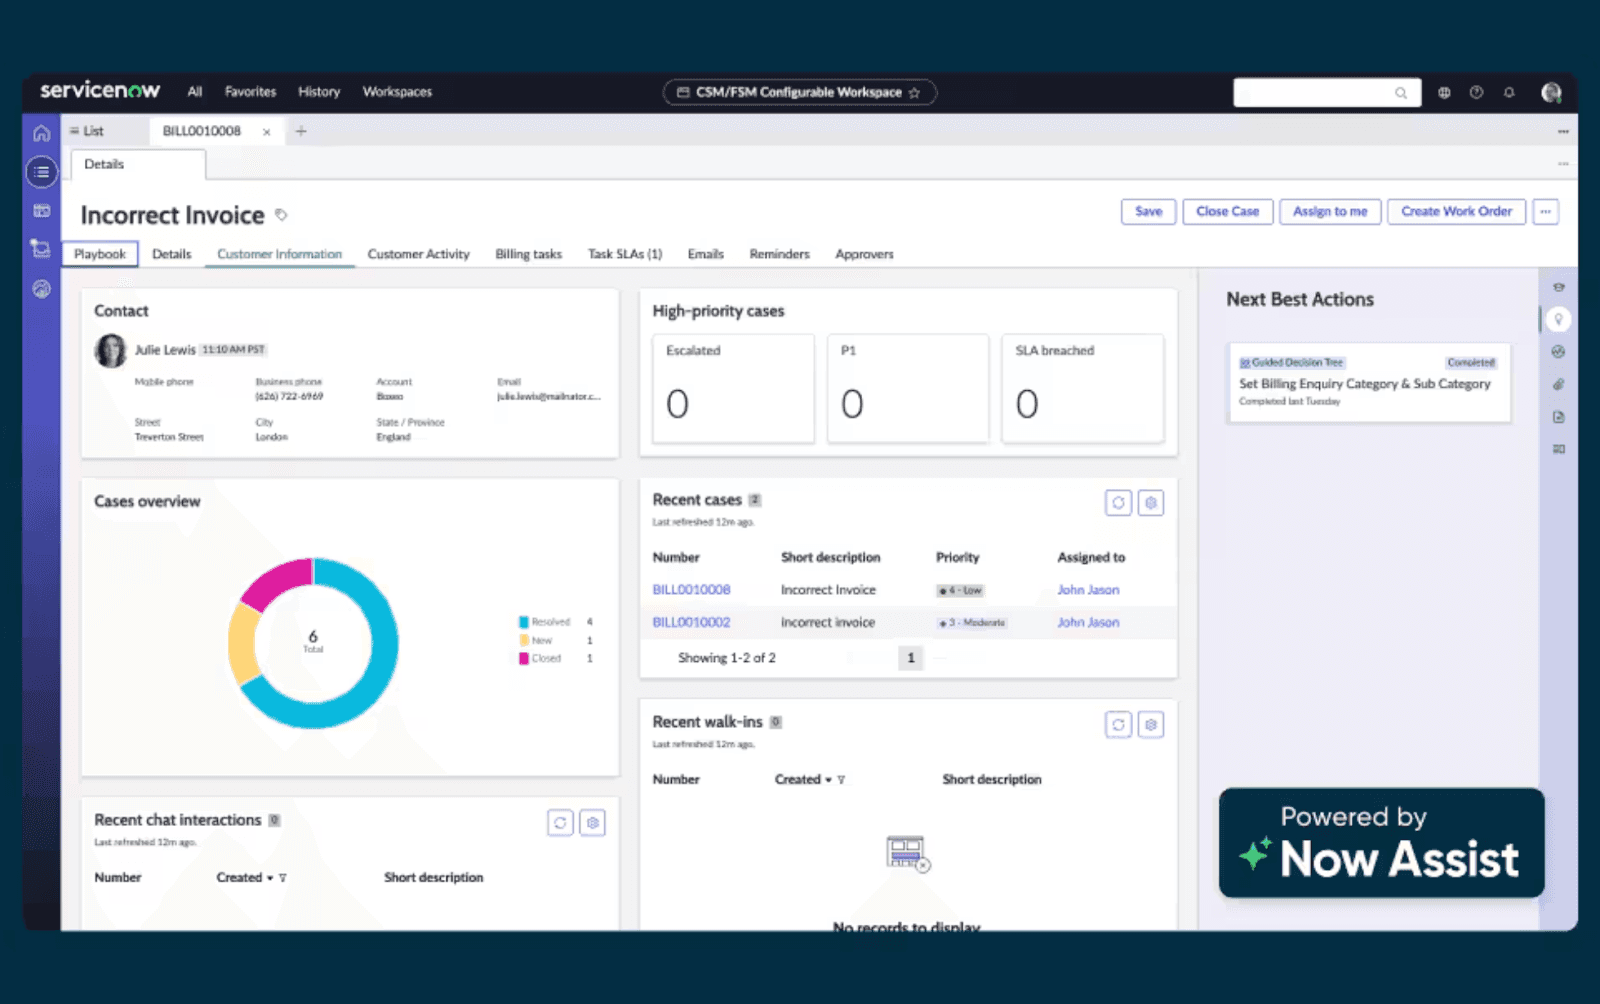
Task: Click the SLA breached count tile
Action: click(1082, 388)
